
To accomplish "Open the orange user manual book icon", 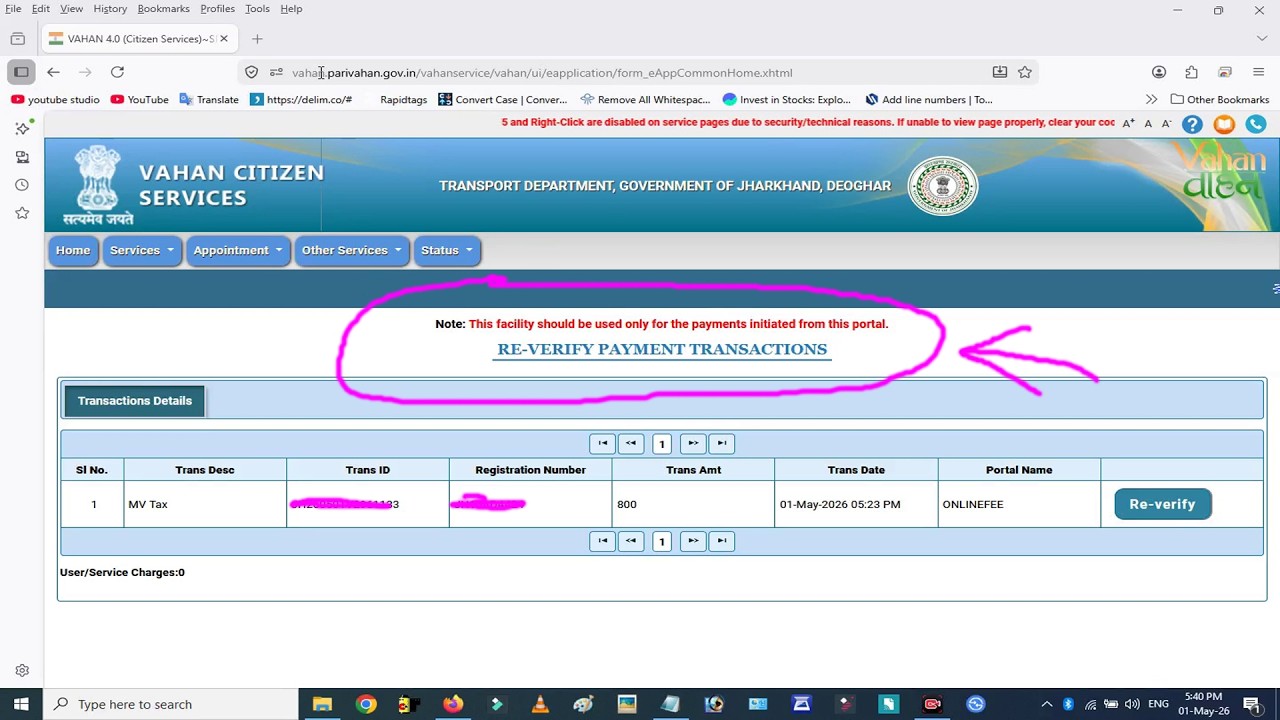I will [x=1224, y=124].
